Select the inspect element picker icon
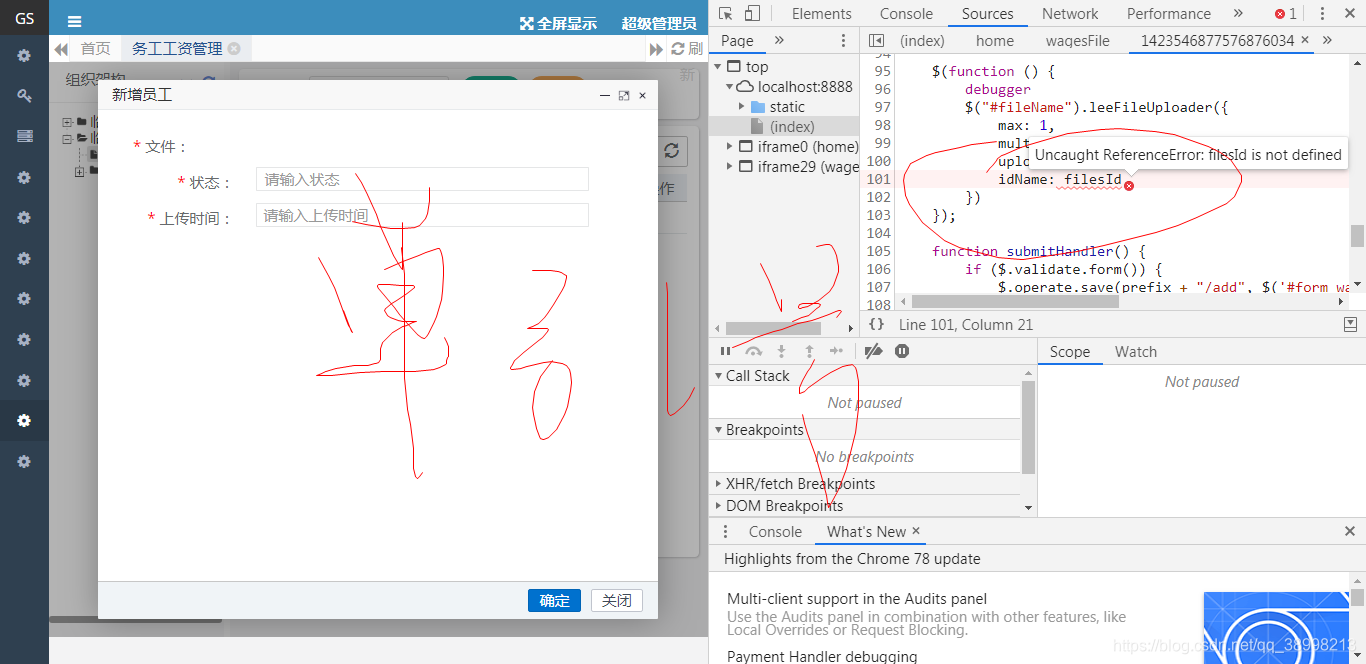 pyautogui.click(x=726, y=13)
